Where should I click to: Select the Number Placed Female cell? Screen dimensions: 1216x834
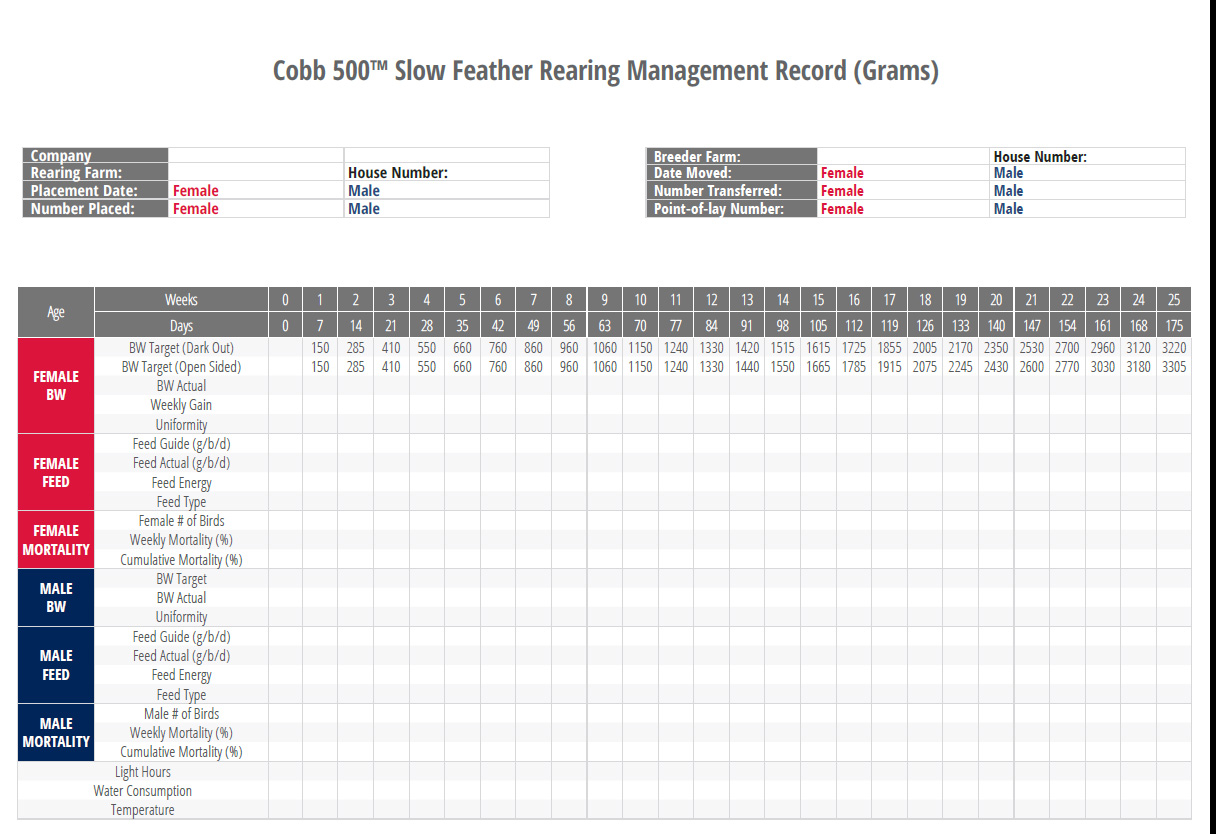[256, 209]
